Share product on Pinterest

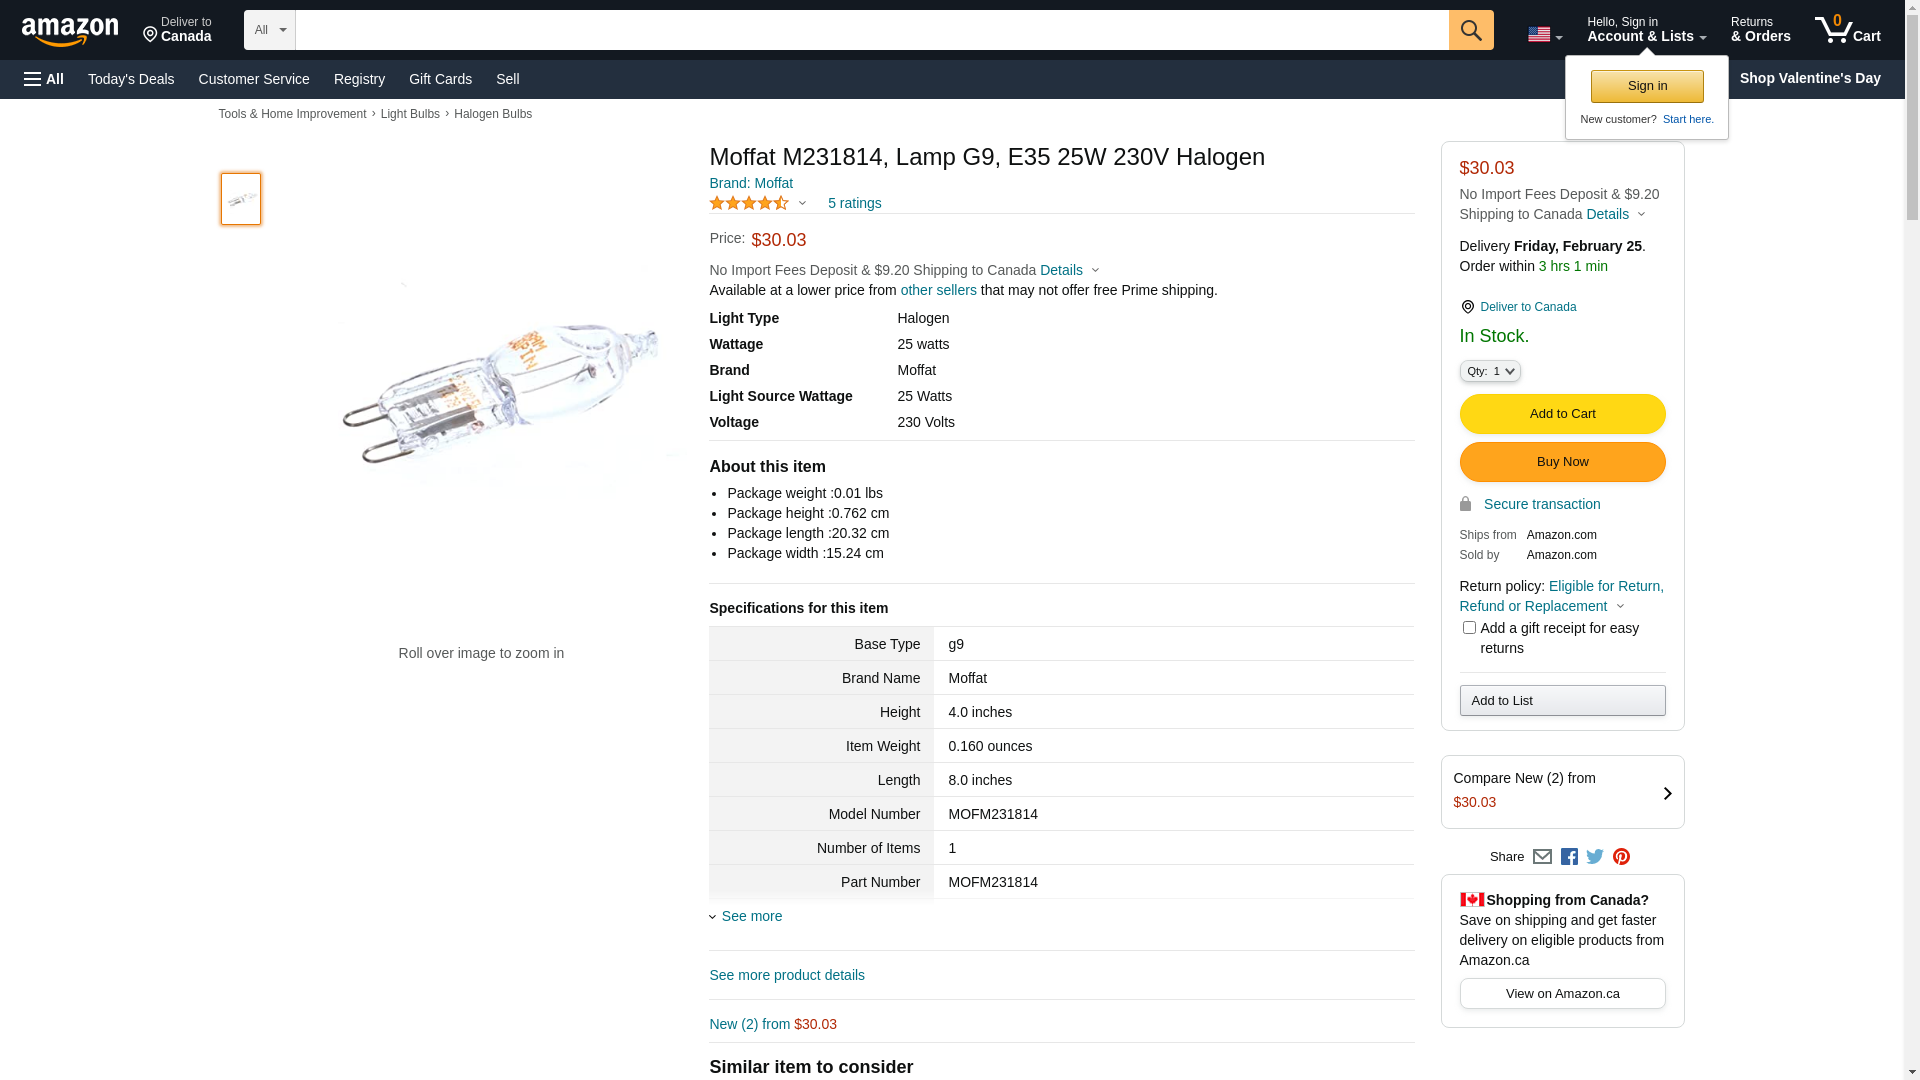pos(1621,857)
